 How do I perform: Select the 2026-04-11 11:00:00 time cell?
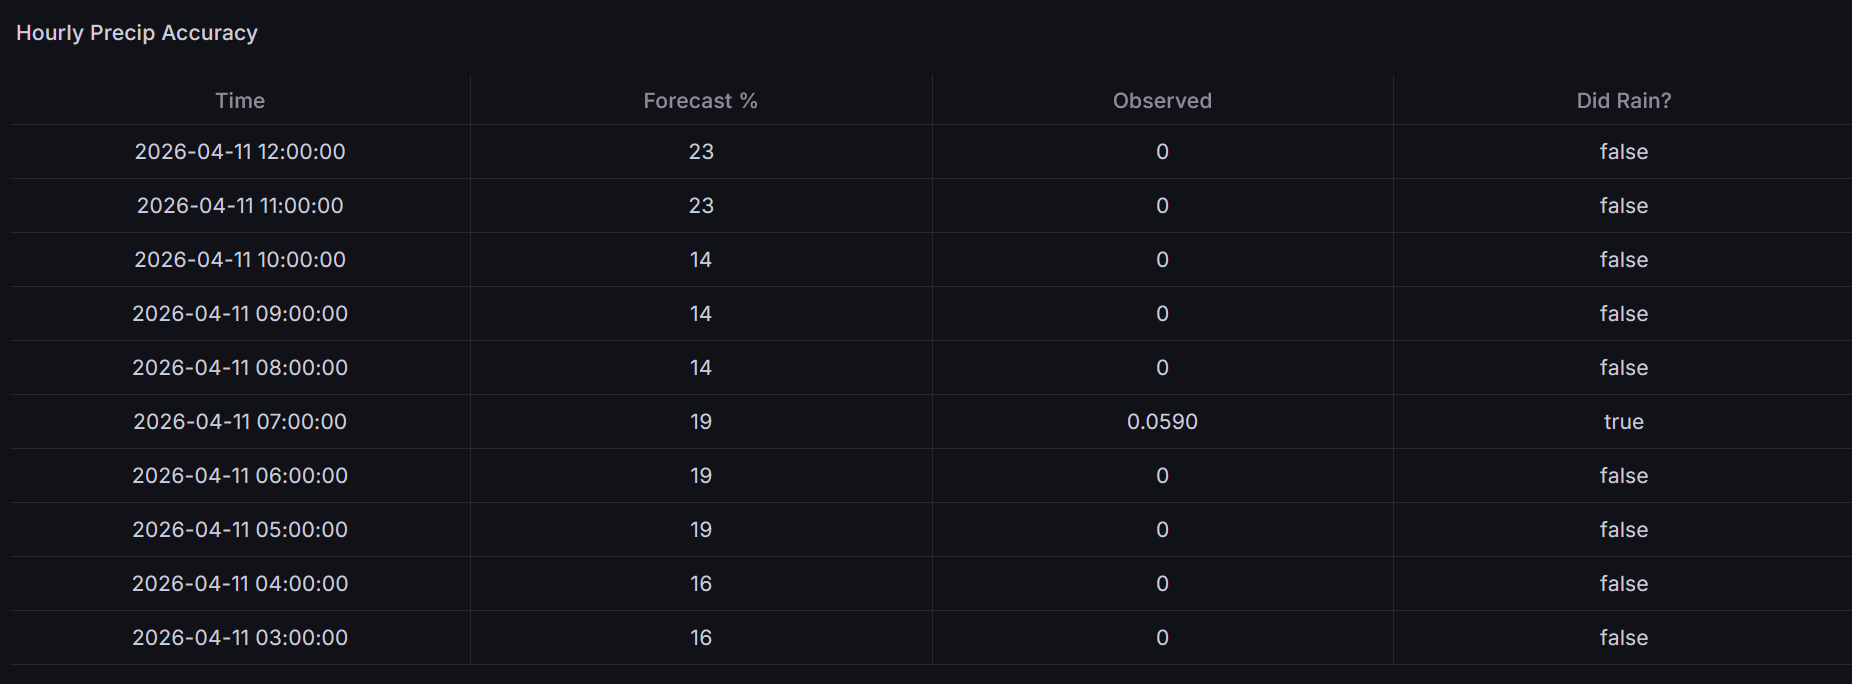pos(240,206)
